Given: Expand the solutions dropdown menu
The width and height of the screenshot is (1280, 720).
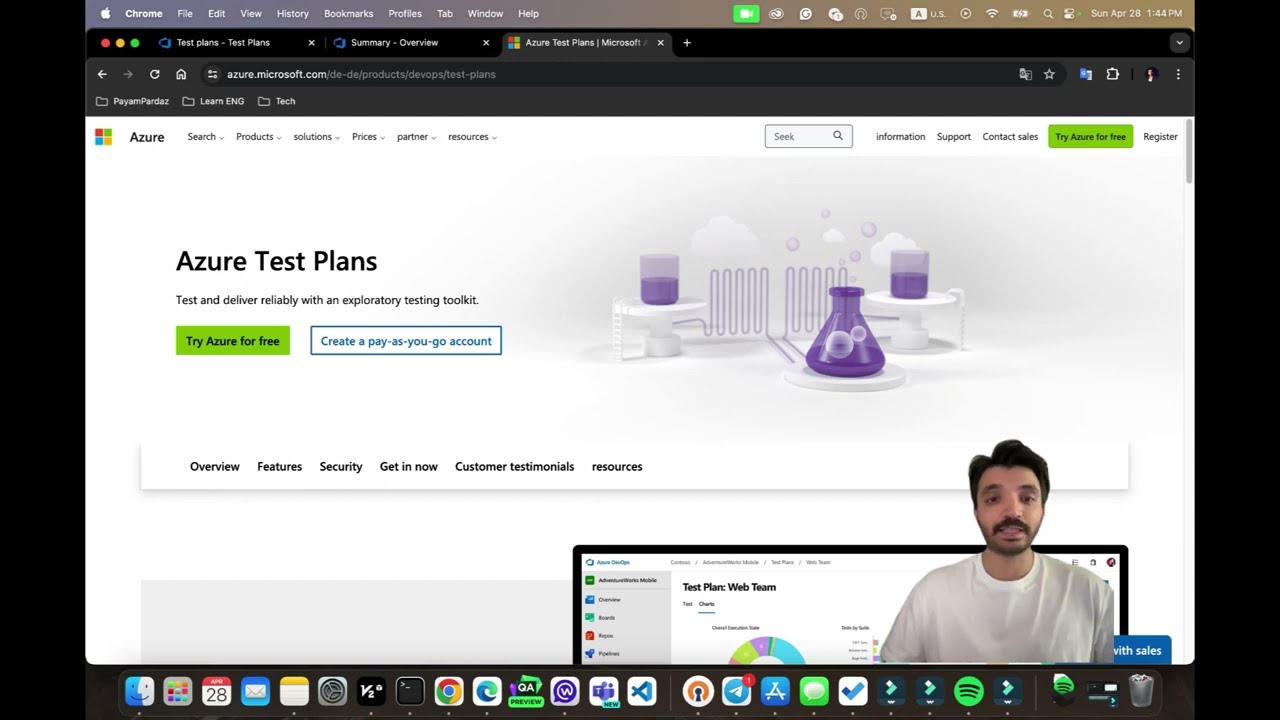Looking at the screenshot, I should [316, 137].
